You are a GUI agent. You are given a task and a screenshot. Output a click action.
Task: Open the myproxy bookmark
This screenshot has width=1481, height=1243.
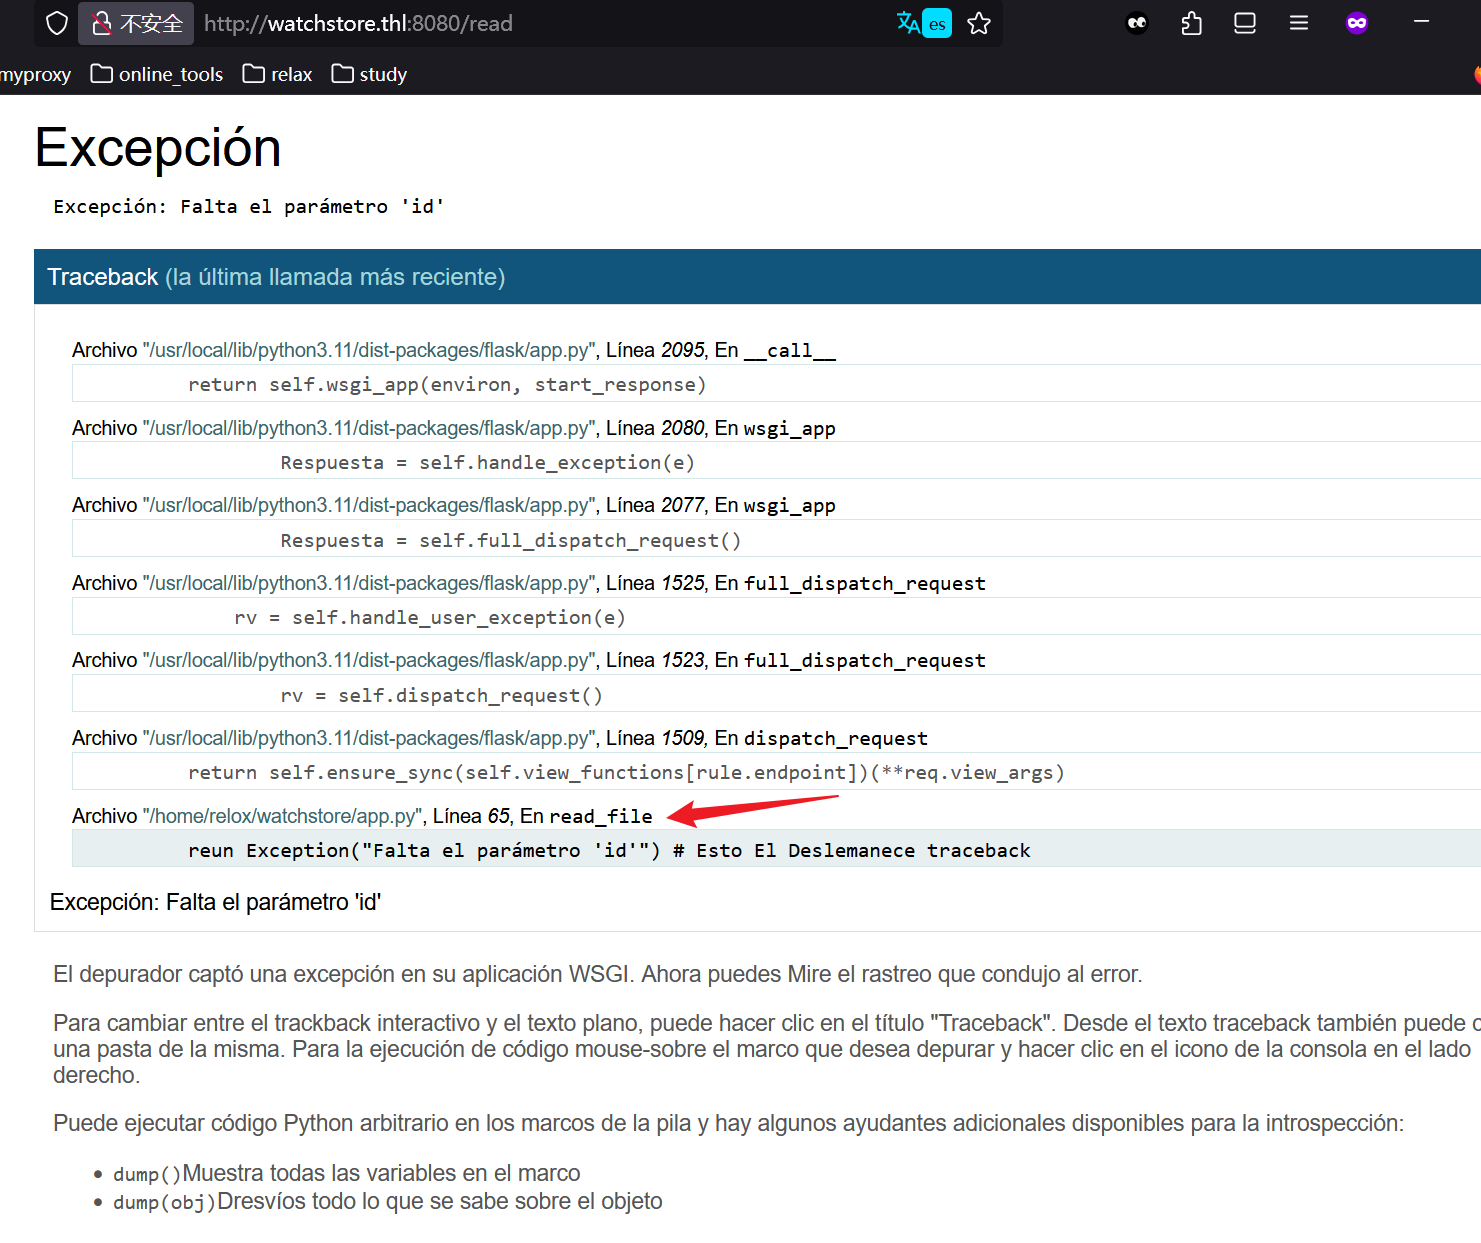tap(36, 74)
